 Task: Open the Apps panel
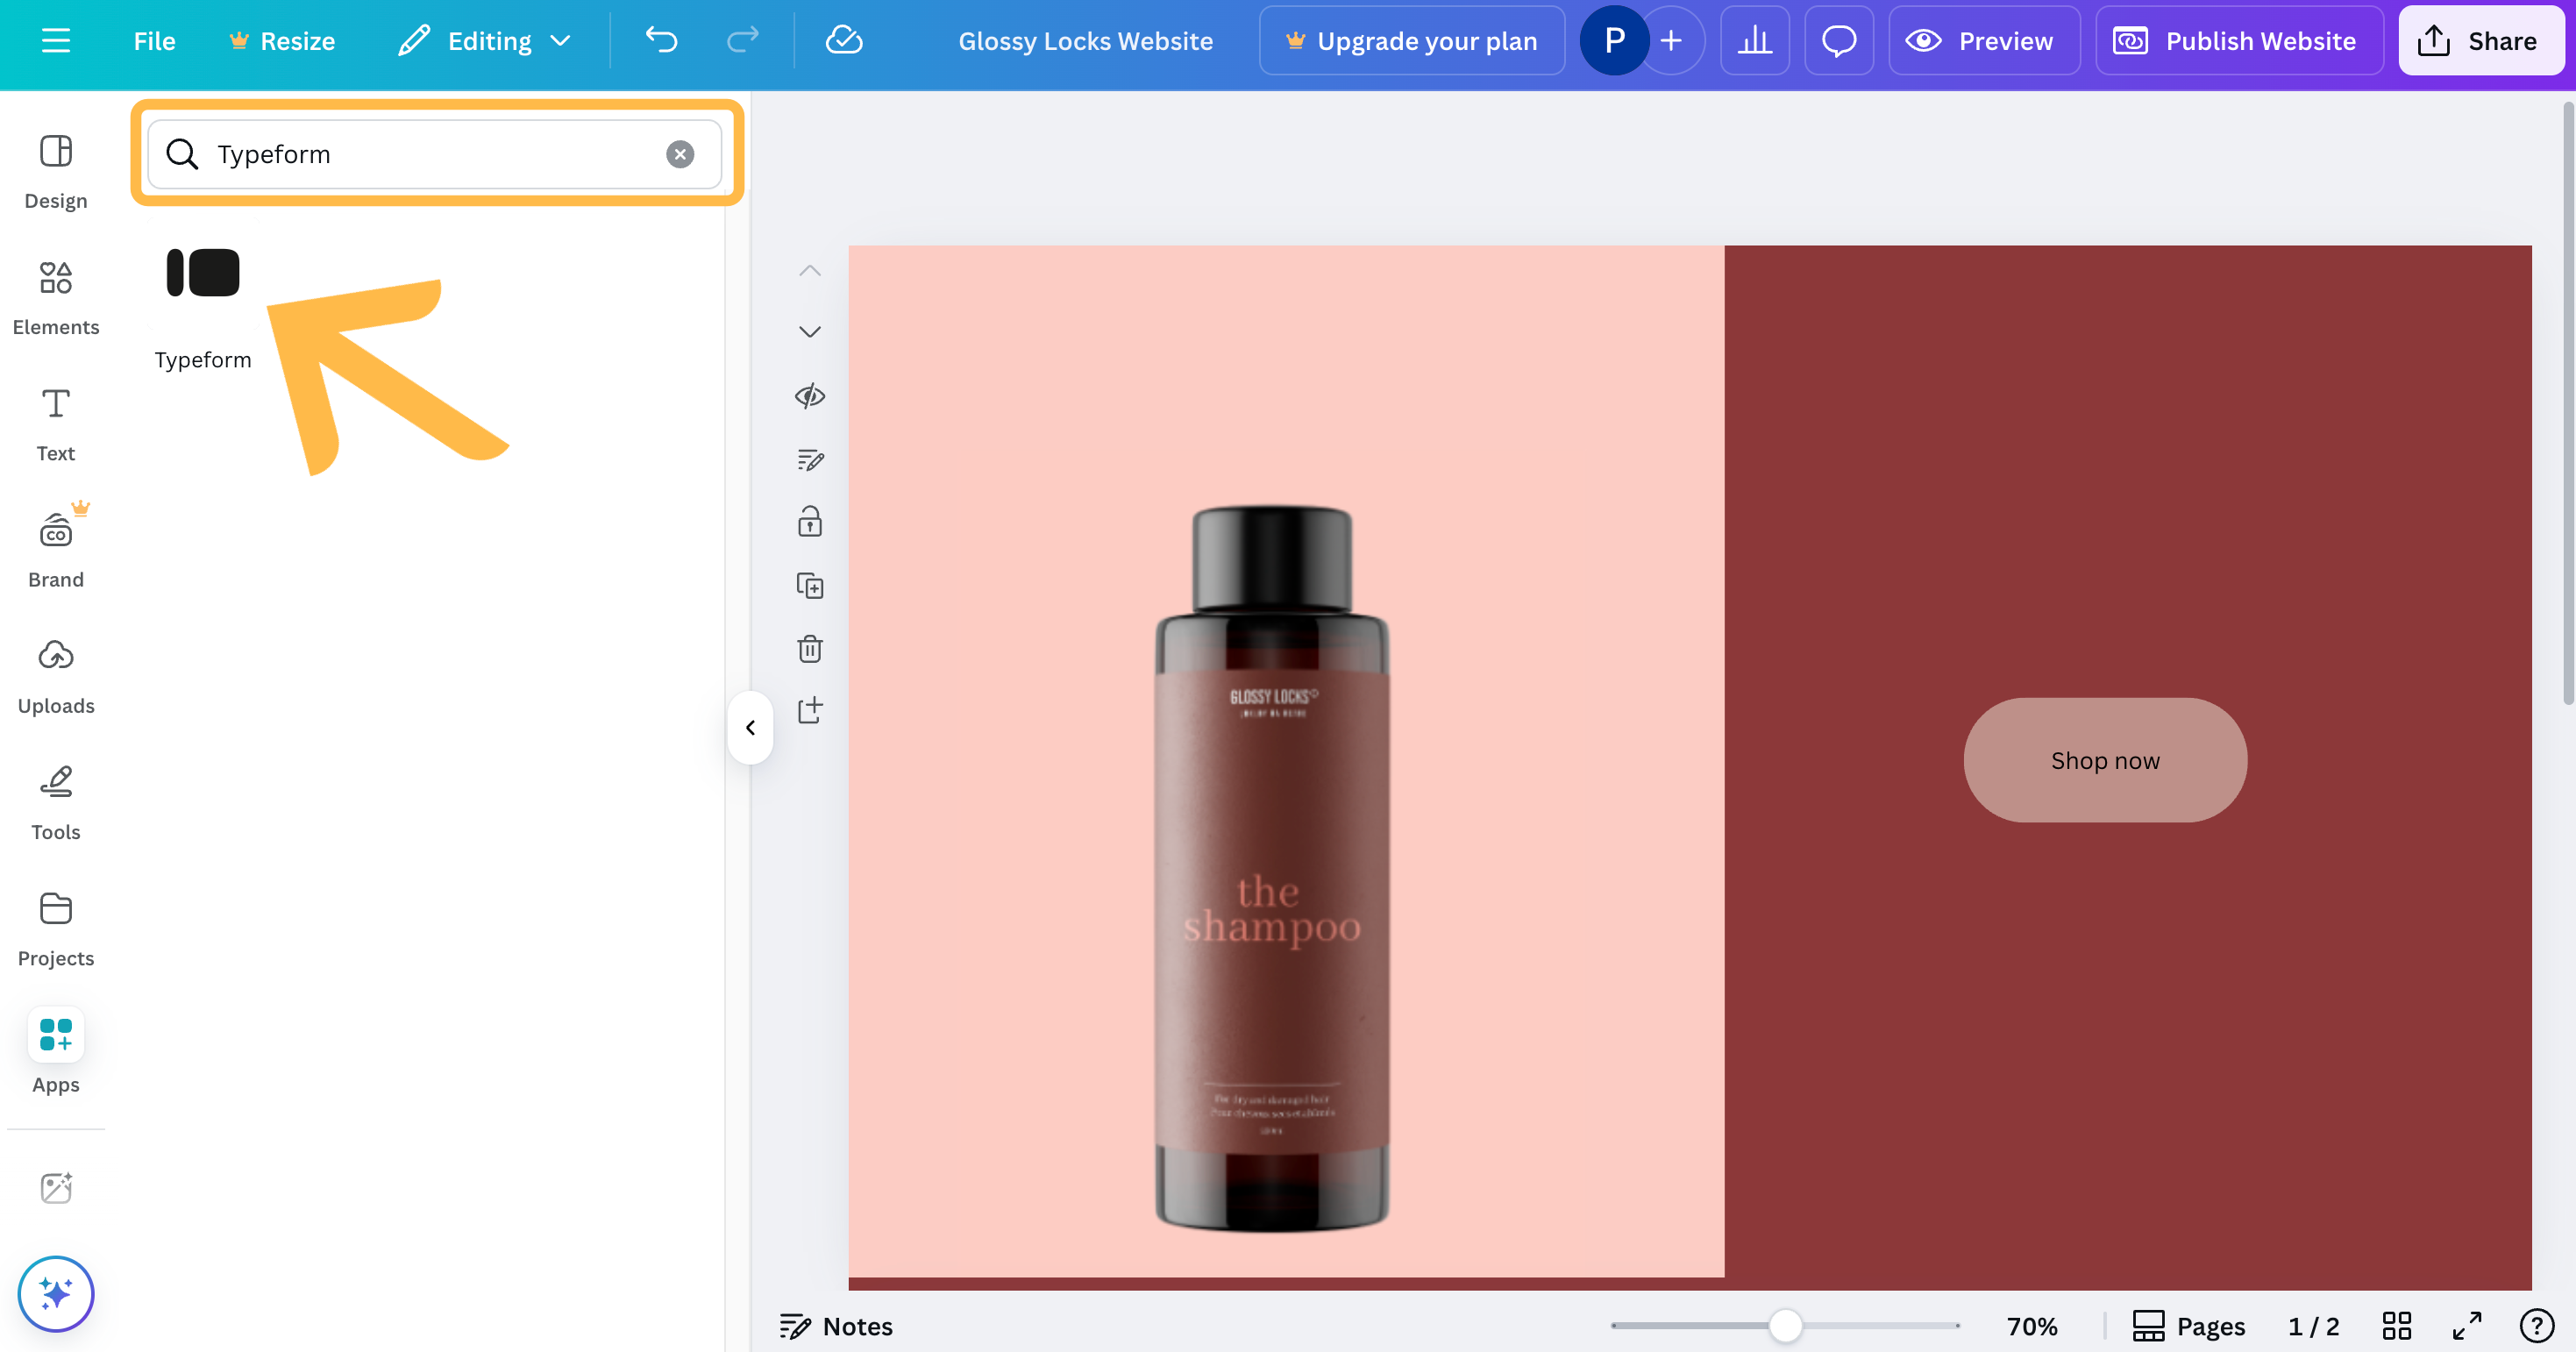point(56,1050)
